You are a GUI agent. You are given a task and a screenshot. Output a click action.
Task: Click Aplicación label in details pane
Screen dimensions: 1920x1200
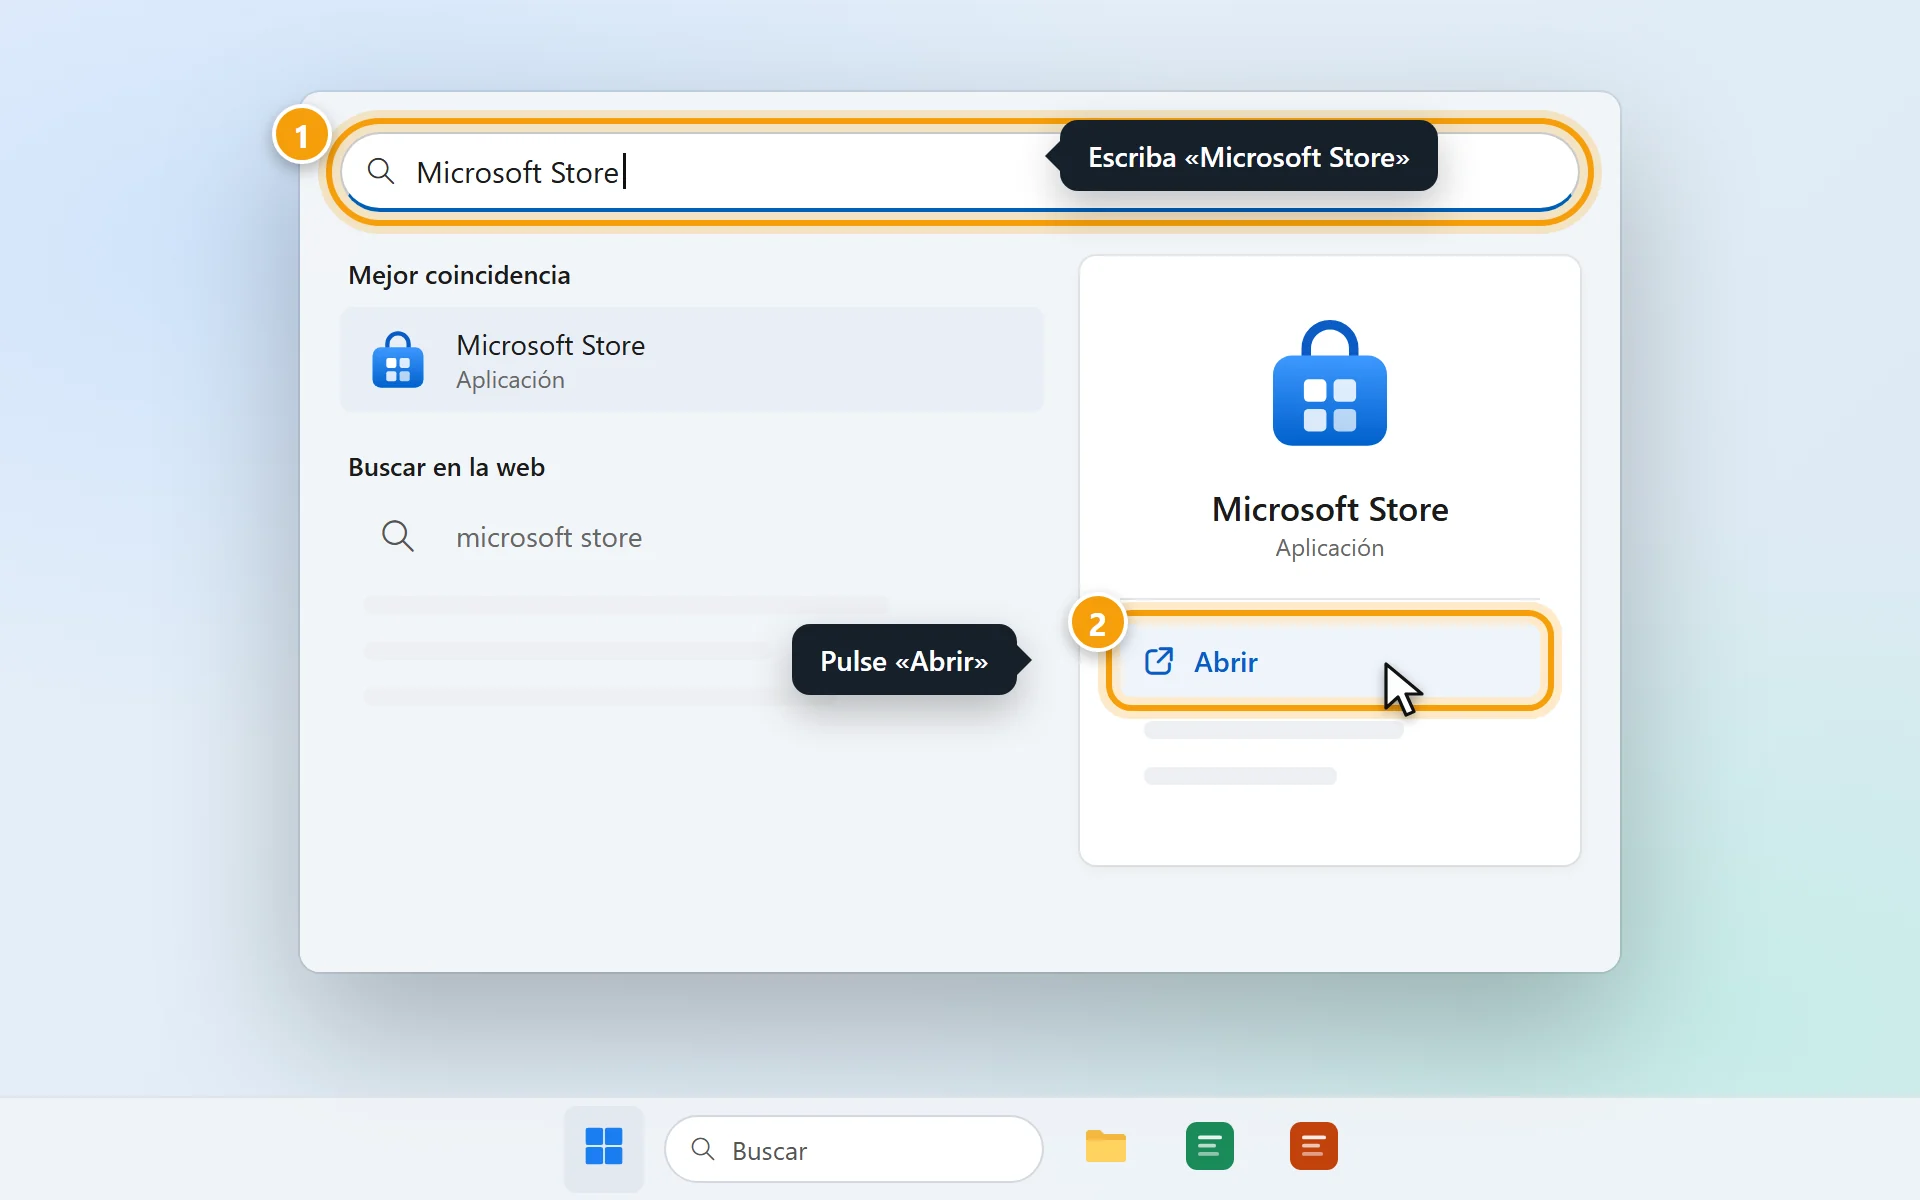tap(1330, 548)
